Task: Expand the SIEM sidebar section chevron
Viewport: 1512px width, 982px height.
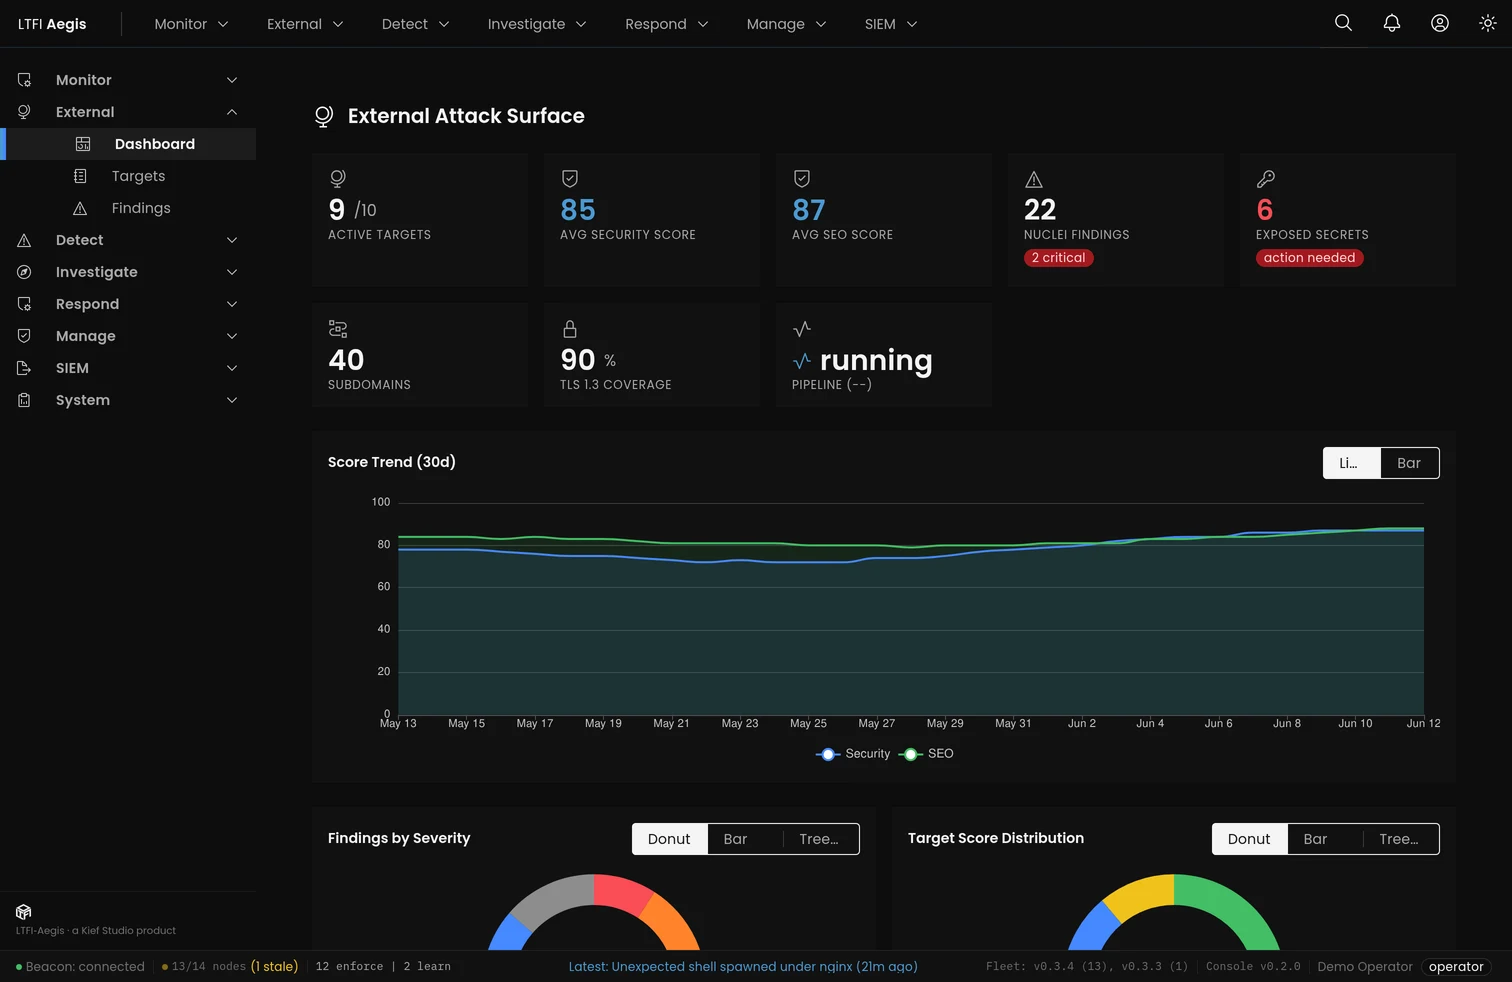Action: pyautogui.click(x=232, y=368)
